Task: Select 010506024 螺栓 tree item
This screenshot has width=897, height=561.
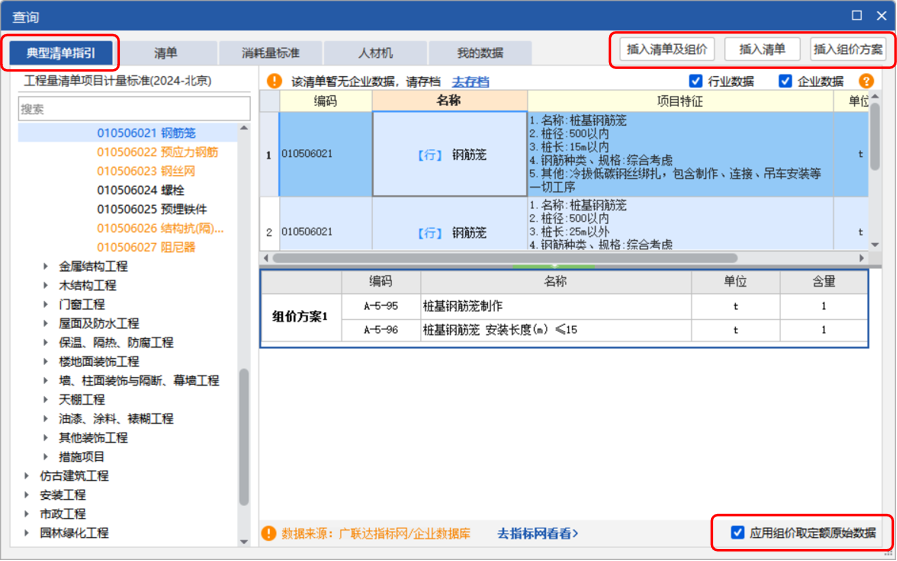Action: [x=140, y=190]
